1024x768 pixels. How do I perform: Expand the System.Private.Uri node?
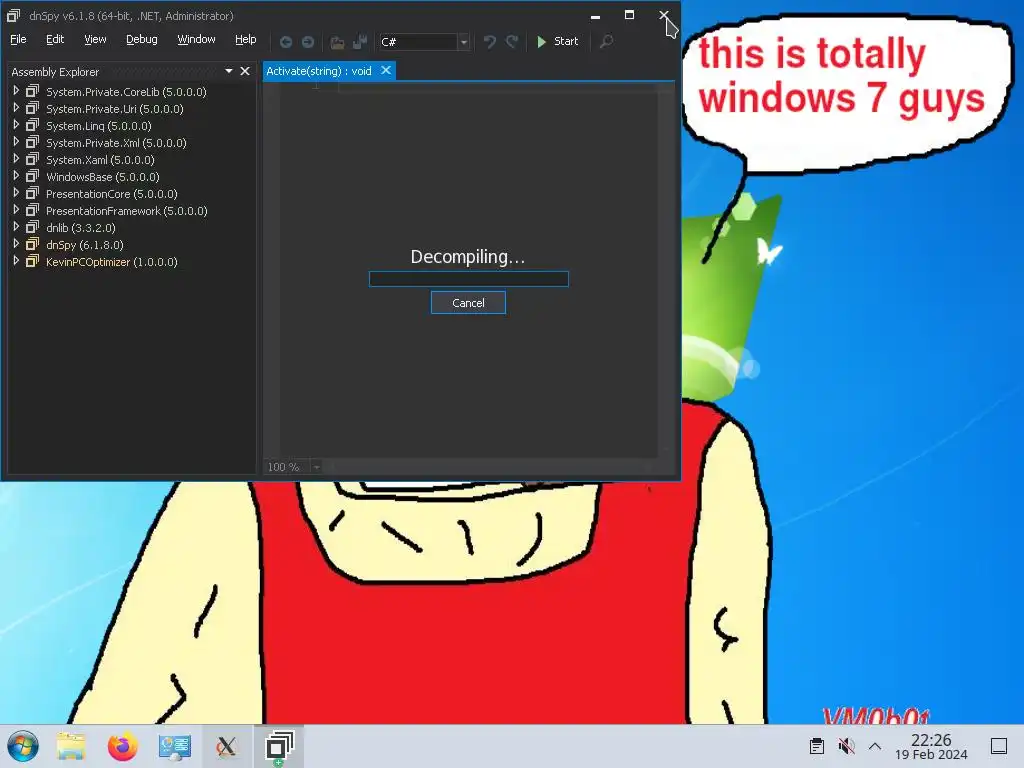click(x=16, y=108)
